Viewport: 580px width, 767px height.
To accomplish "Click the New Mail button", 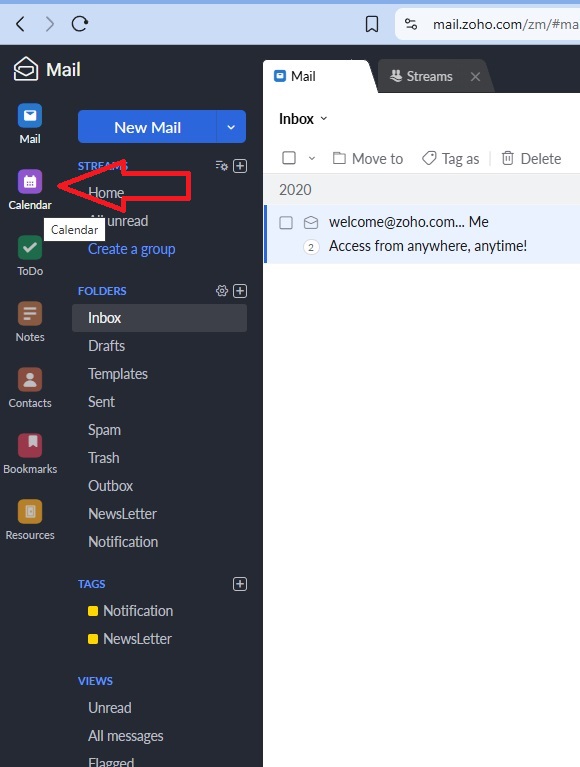I will click(x=147, y=127).
